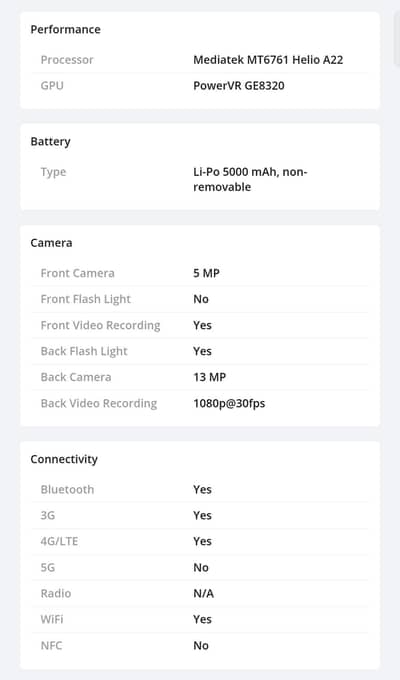
Task: Click the 5G row label
Action: click(48, 567)
